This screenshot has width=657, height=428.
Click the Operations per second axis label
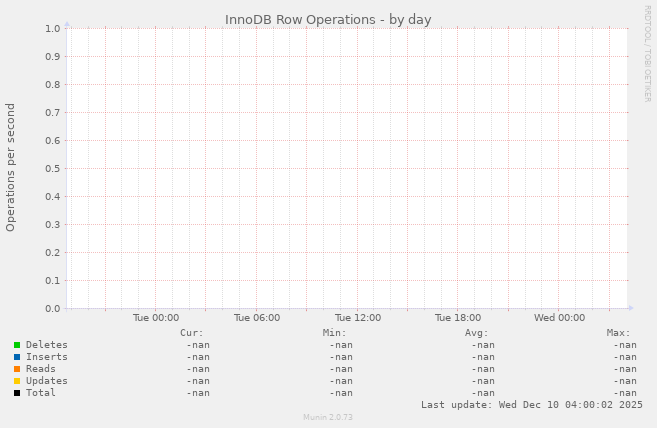(x=10, y=167)
